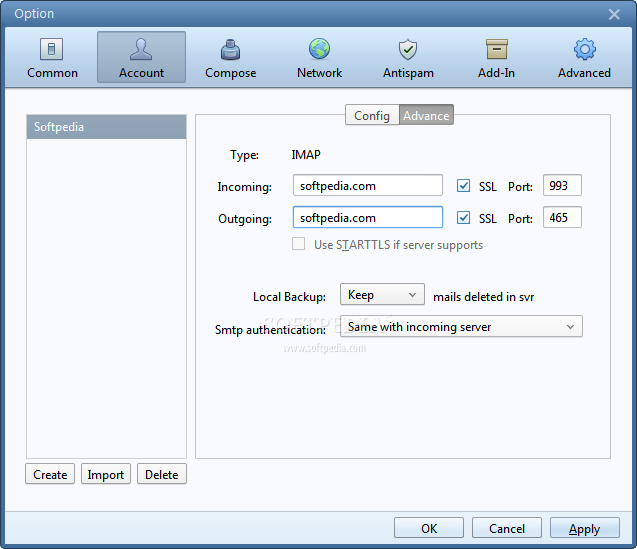Click the Apply button
Viewport: 637px width, 549px height.
(585, 528)
